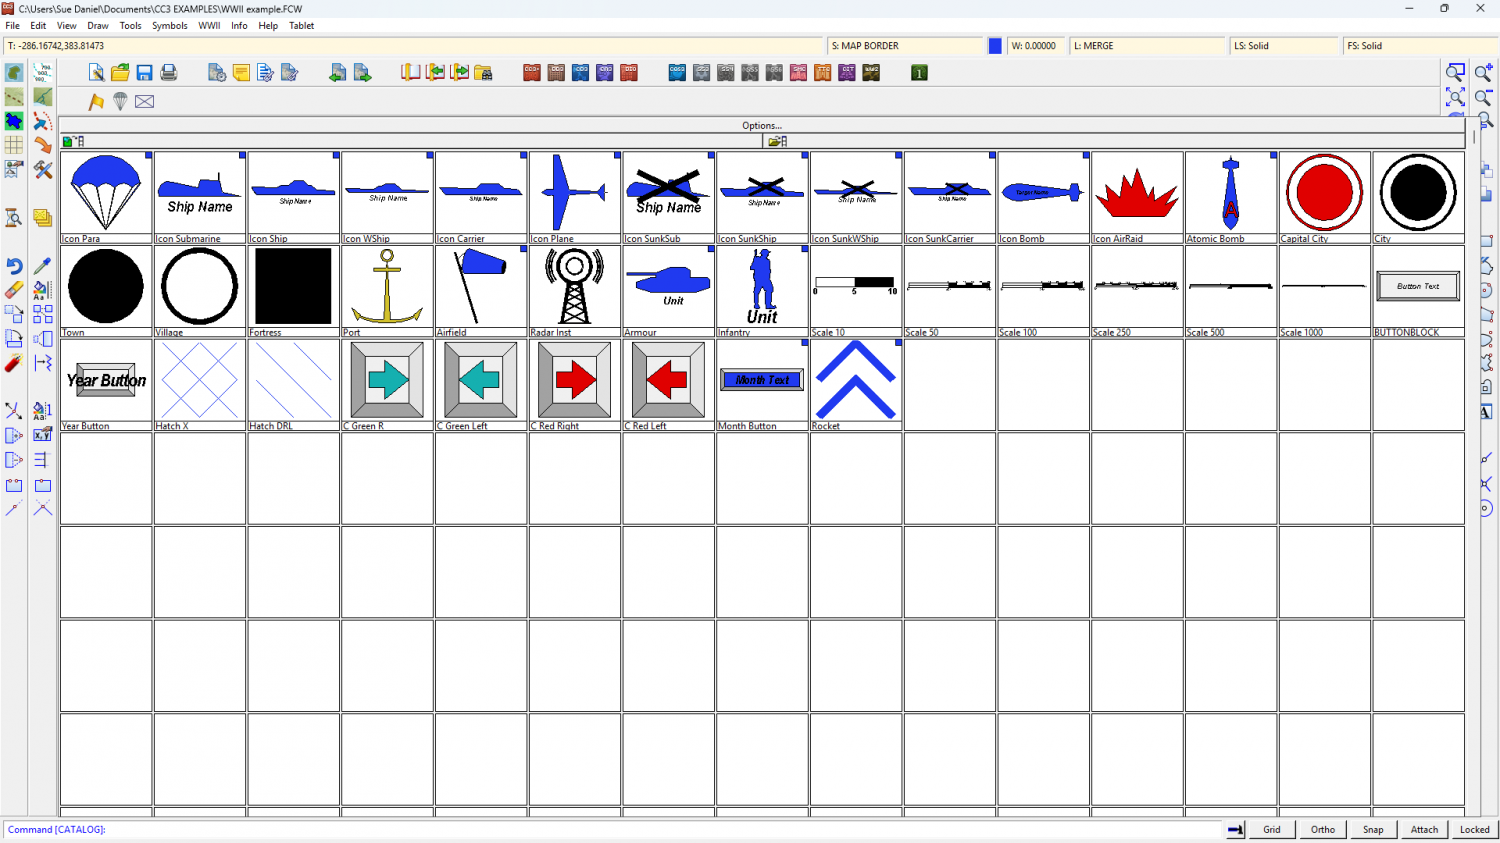
Task: Open the Symbols menu
Action: (x=169, y=26)
